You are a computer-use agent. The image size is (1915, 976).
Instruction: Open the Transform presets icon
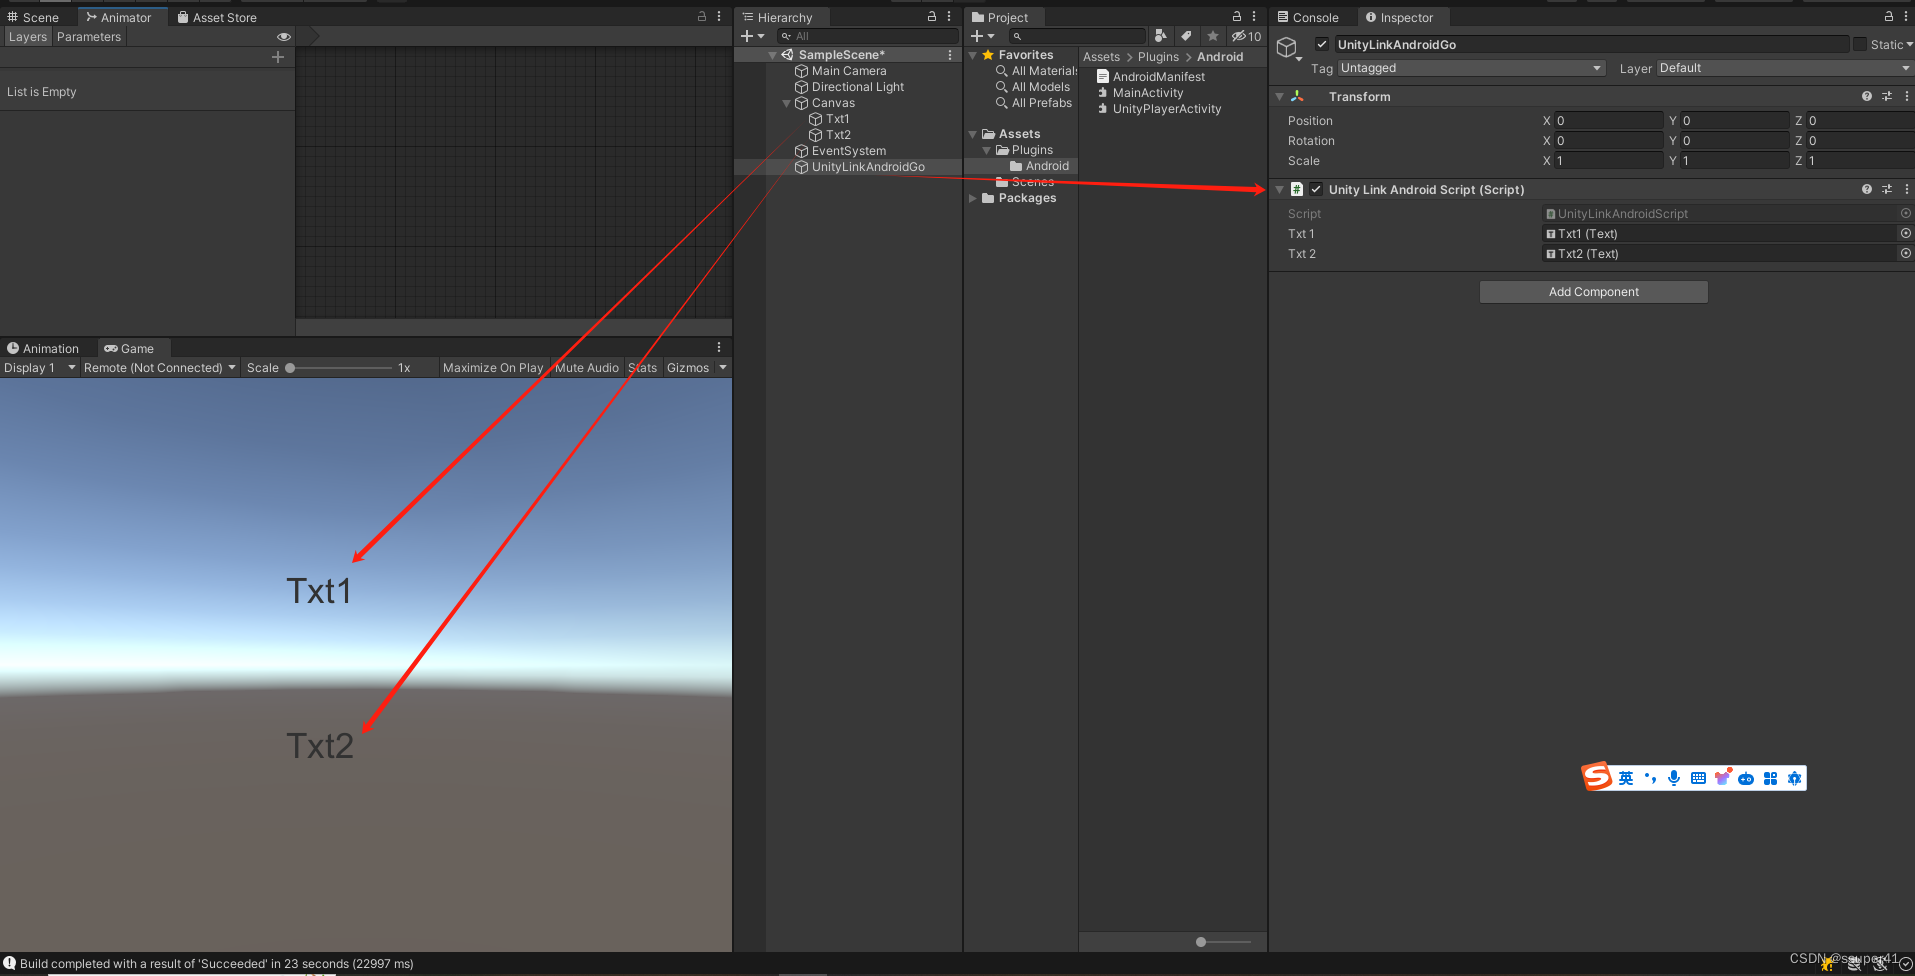(x=1887, y=96)
